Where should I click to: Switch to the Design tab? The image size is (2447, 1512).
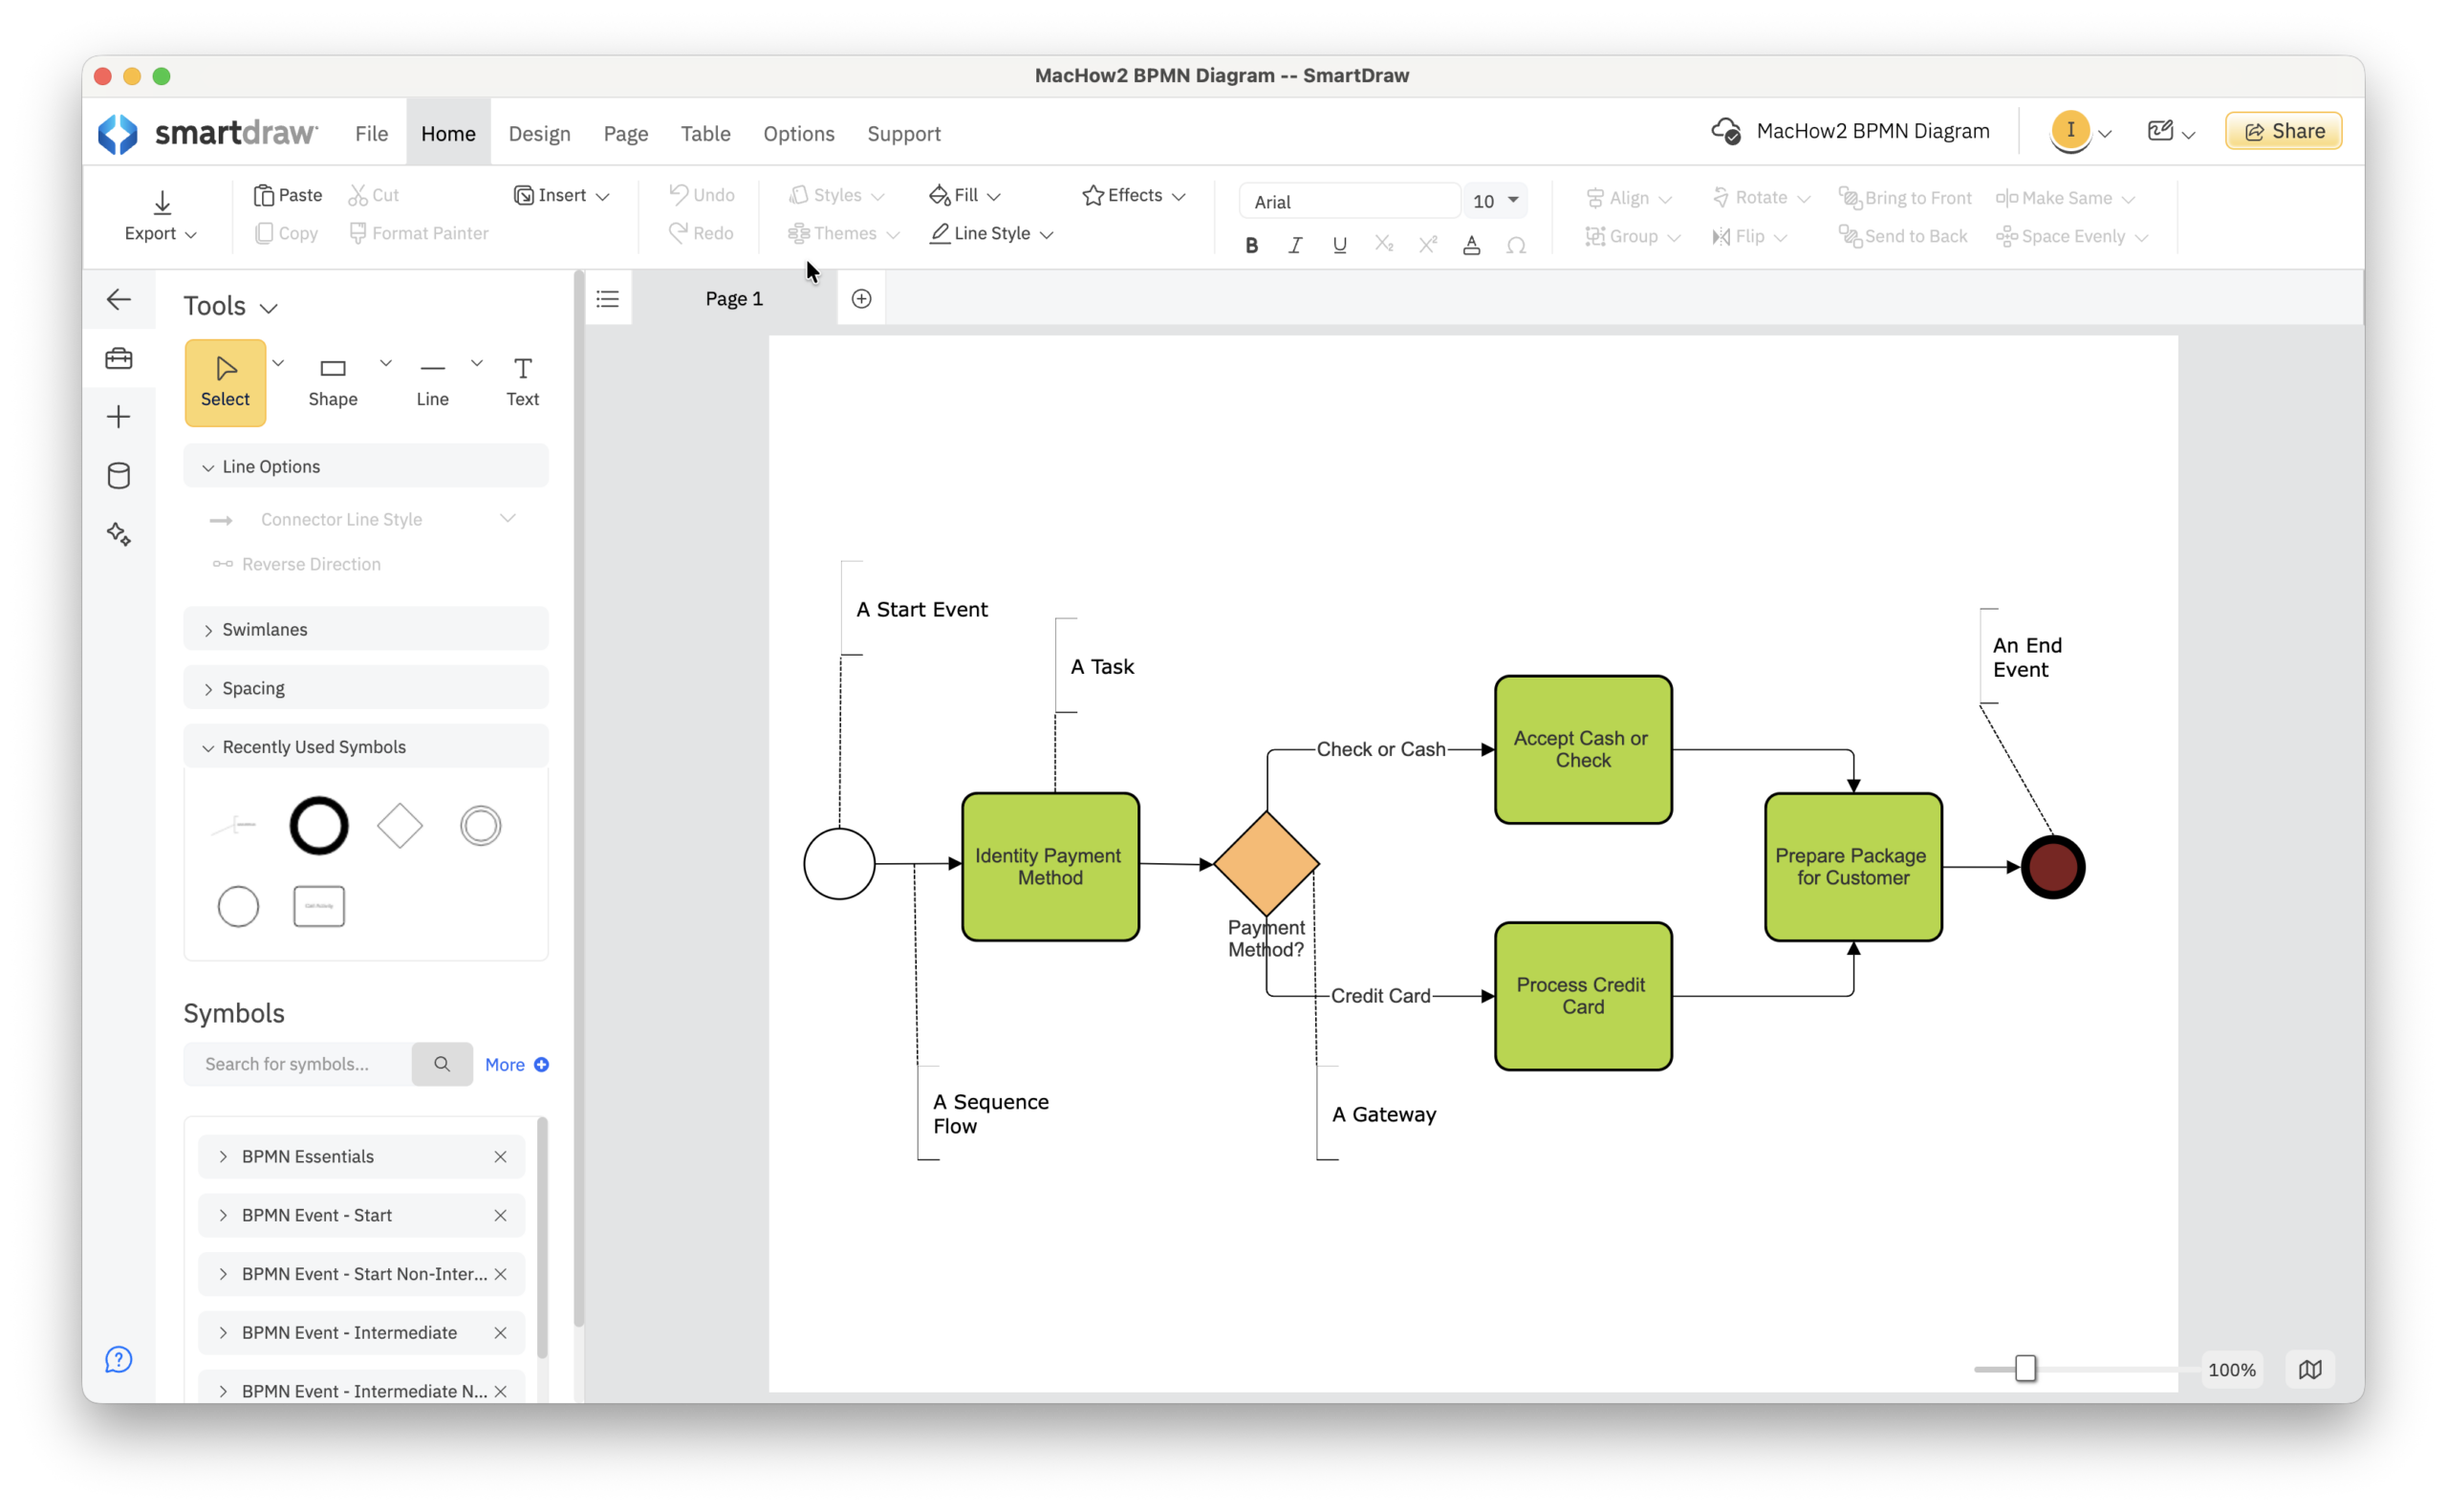pyautogui.click(x=539, y=133)
